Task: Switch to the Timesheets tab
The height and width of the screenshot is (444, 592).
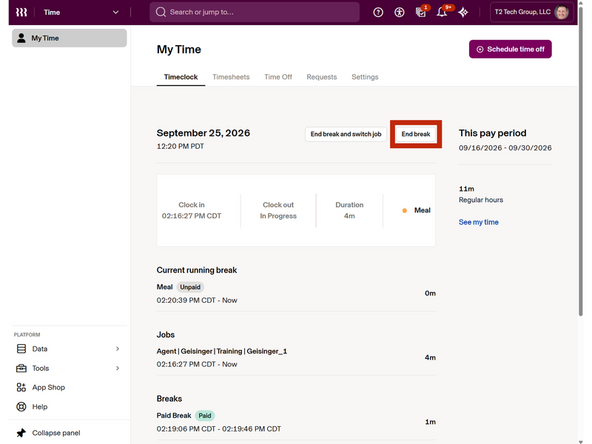Action: (231, 77)
